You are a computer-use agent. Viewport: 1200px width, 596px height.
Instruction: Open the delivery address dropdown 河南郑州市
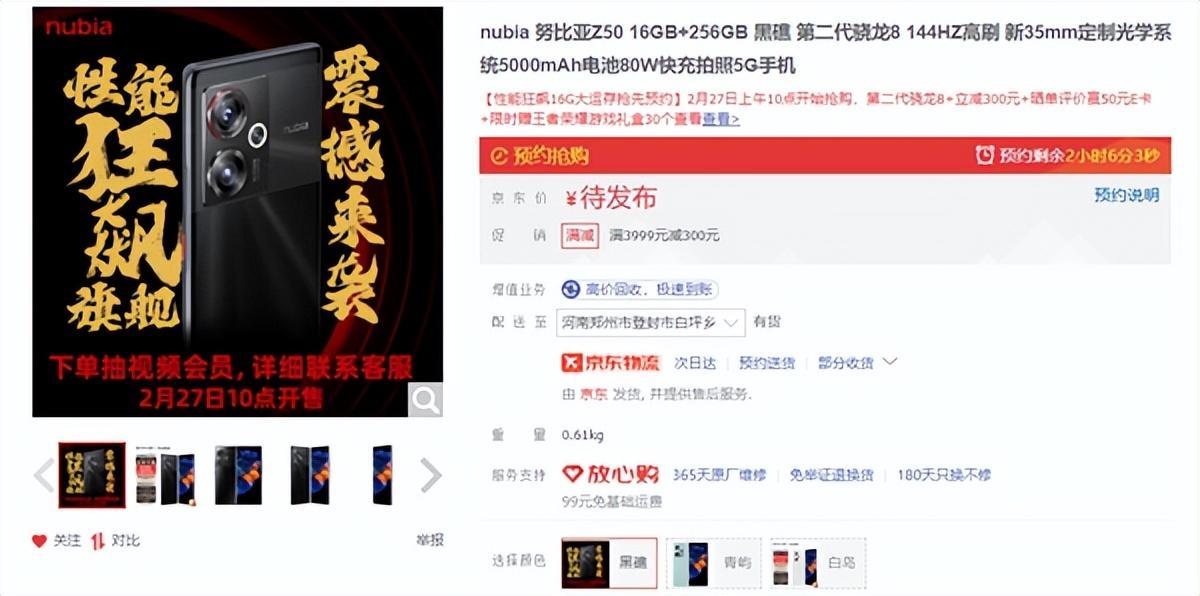click(x=653, y=322)
